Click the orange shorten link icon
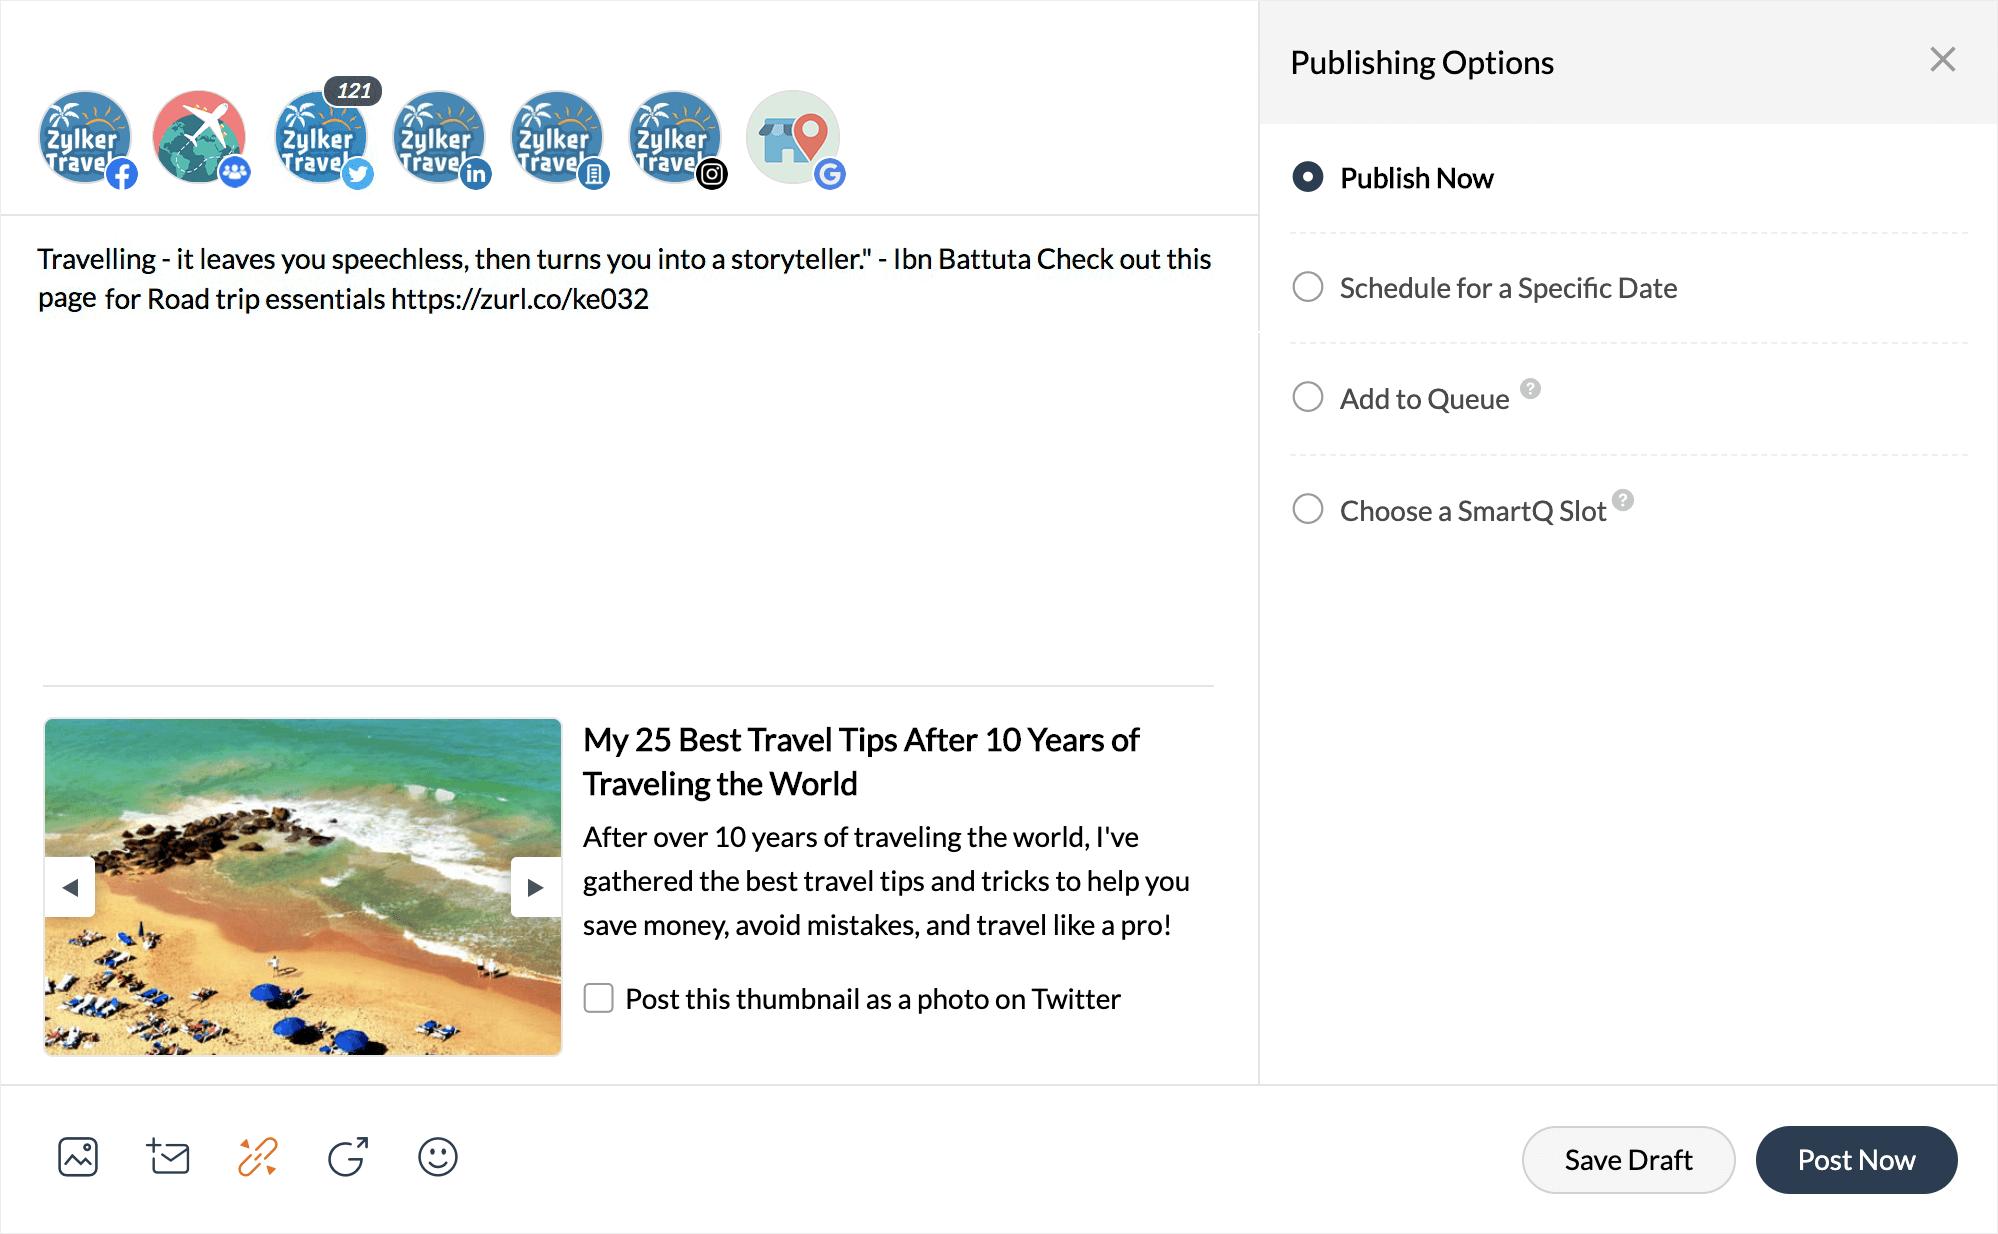 (x=258, y=1157)
